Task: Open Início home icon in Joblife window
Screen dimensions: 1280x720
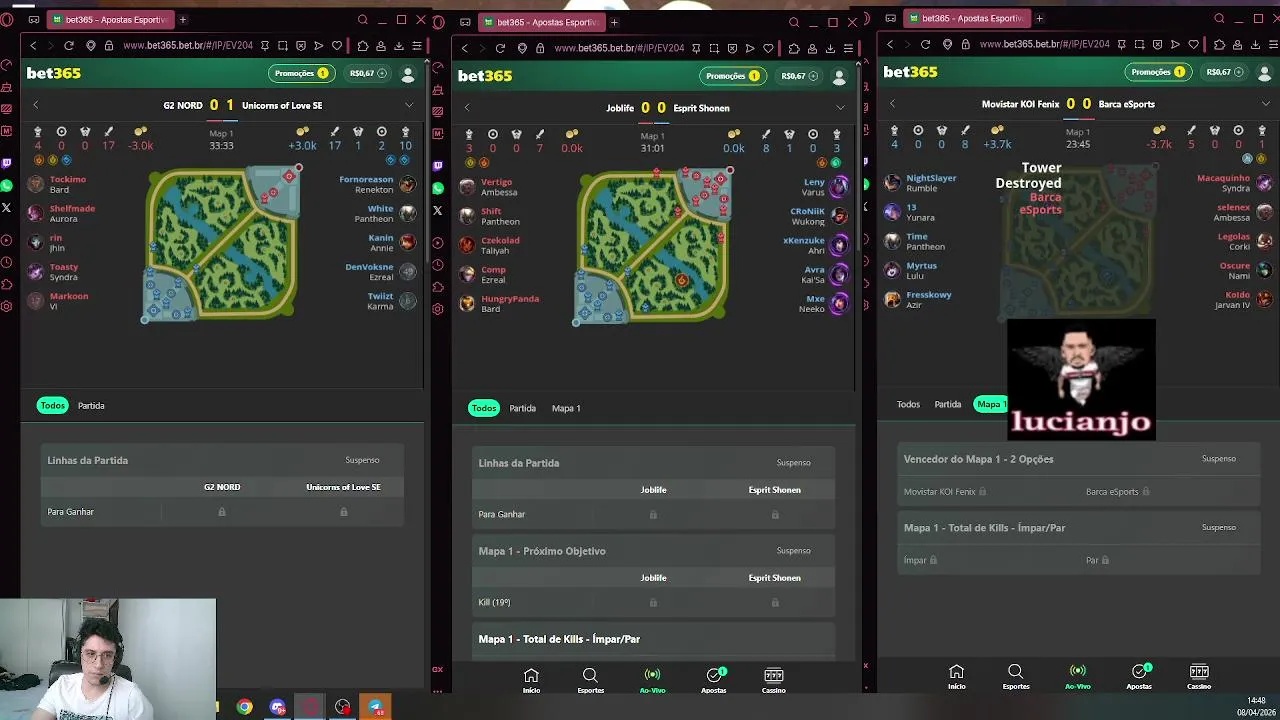Action: [531, 680]
